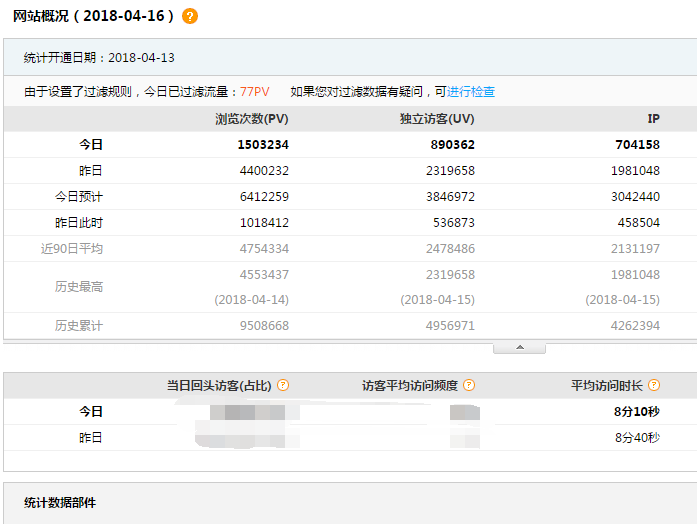Viewport: 697px width, 524px height.
Task: Select the 今日预计 row label
Action: tap(78, 197)
